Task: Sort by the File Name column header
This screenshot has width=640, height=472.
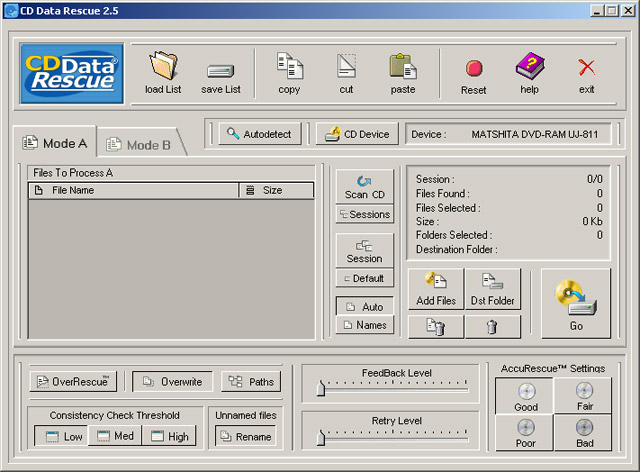Action: pyautogui.click(x=133, y=190)
